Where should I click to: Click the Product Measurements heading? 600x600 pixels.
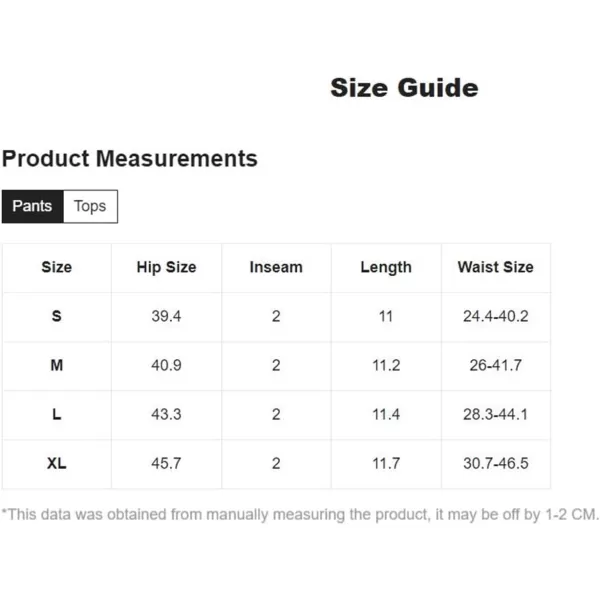130,158
